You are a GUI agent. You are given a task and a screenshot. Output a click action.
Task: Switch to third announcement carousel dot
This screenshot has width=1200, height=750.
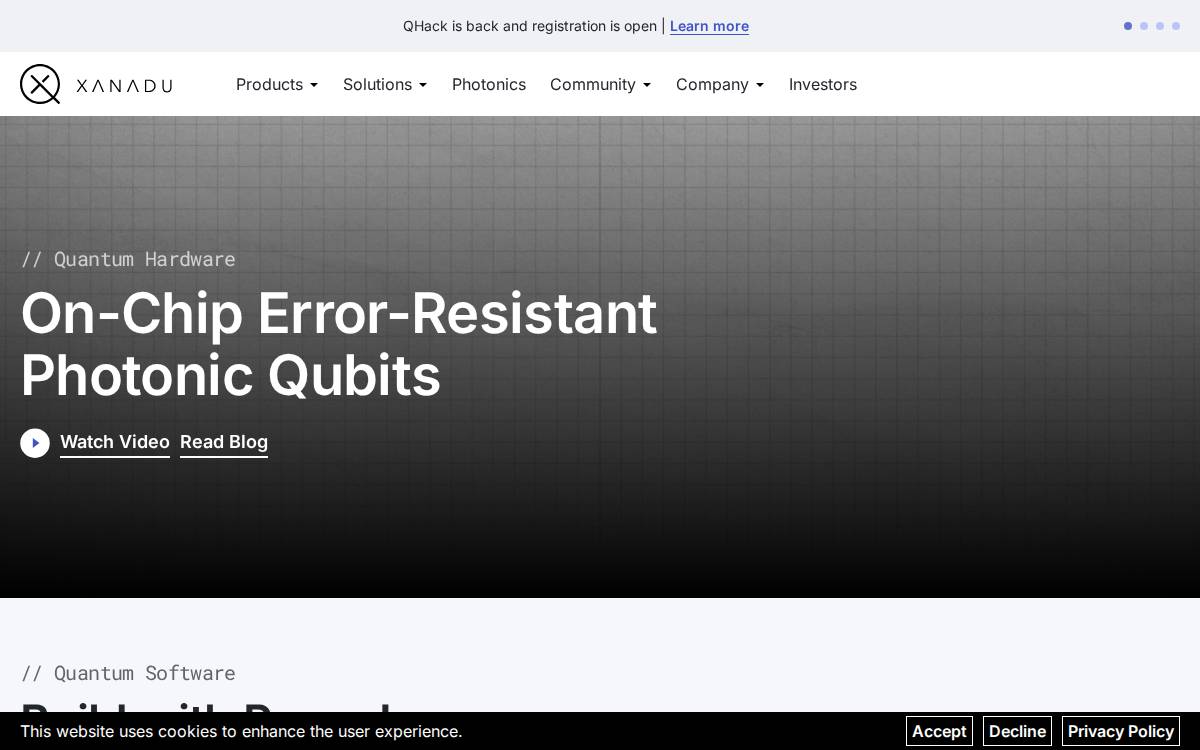pos(1160,26)
